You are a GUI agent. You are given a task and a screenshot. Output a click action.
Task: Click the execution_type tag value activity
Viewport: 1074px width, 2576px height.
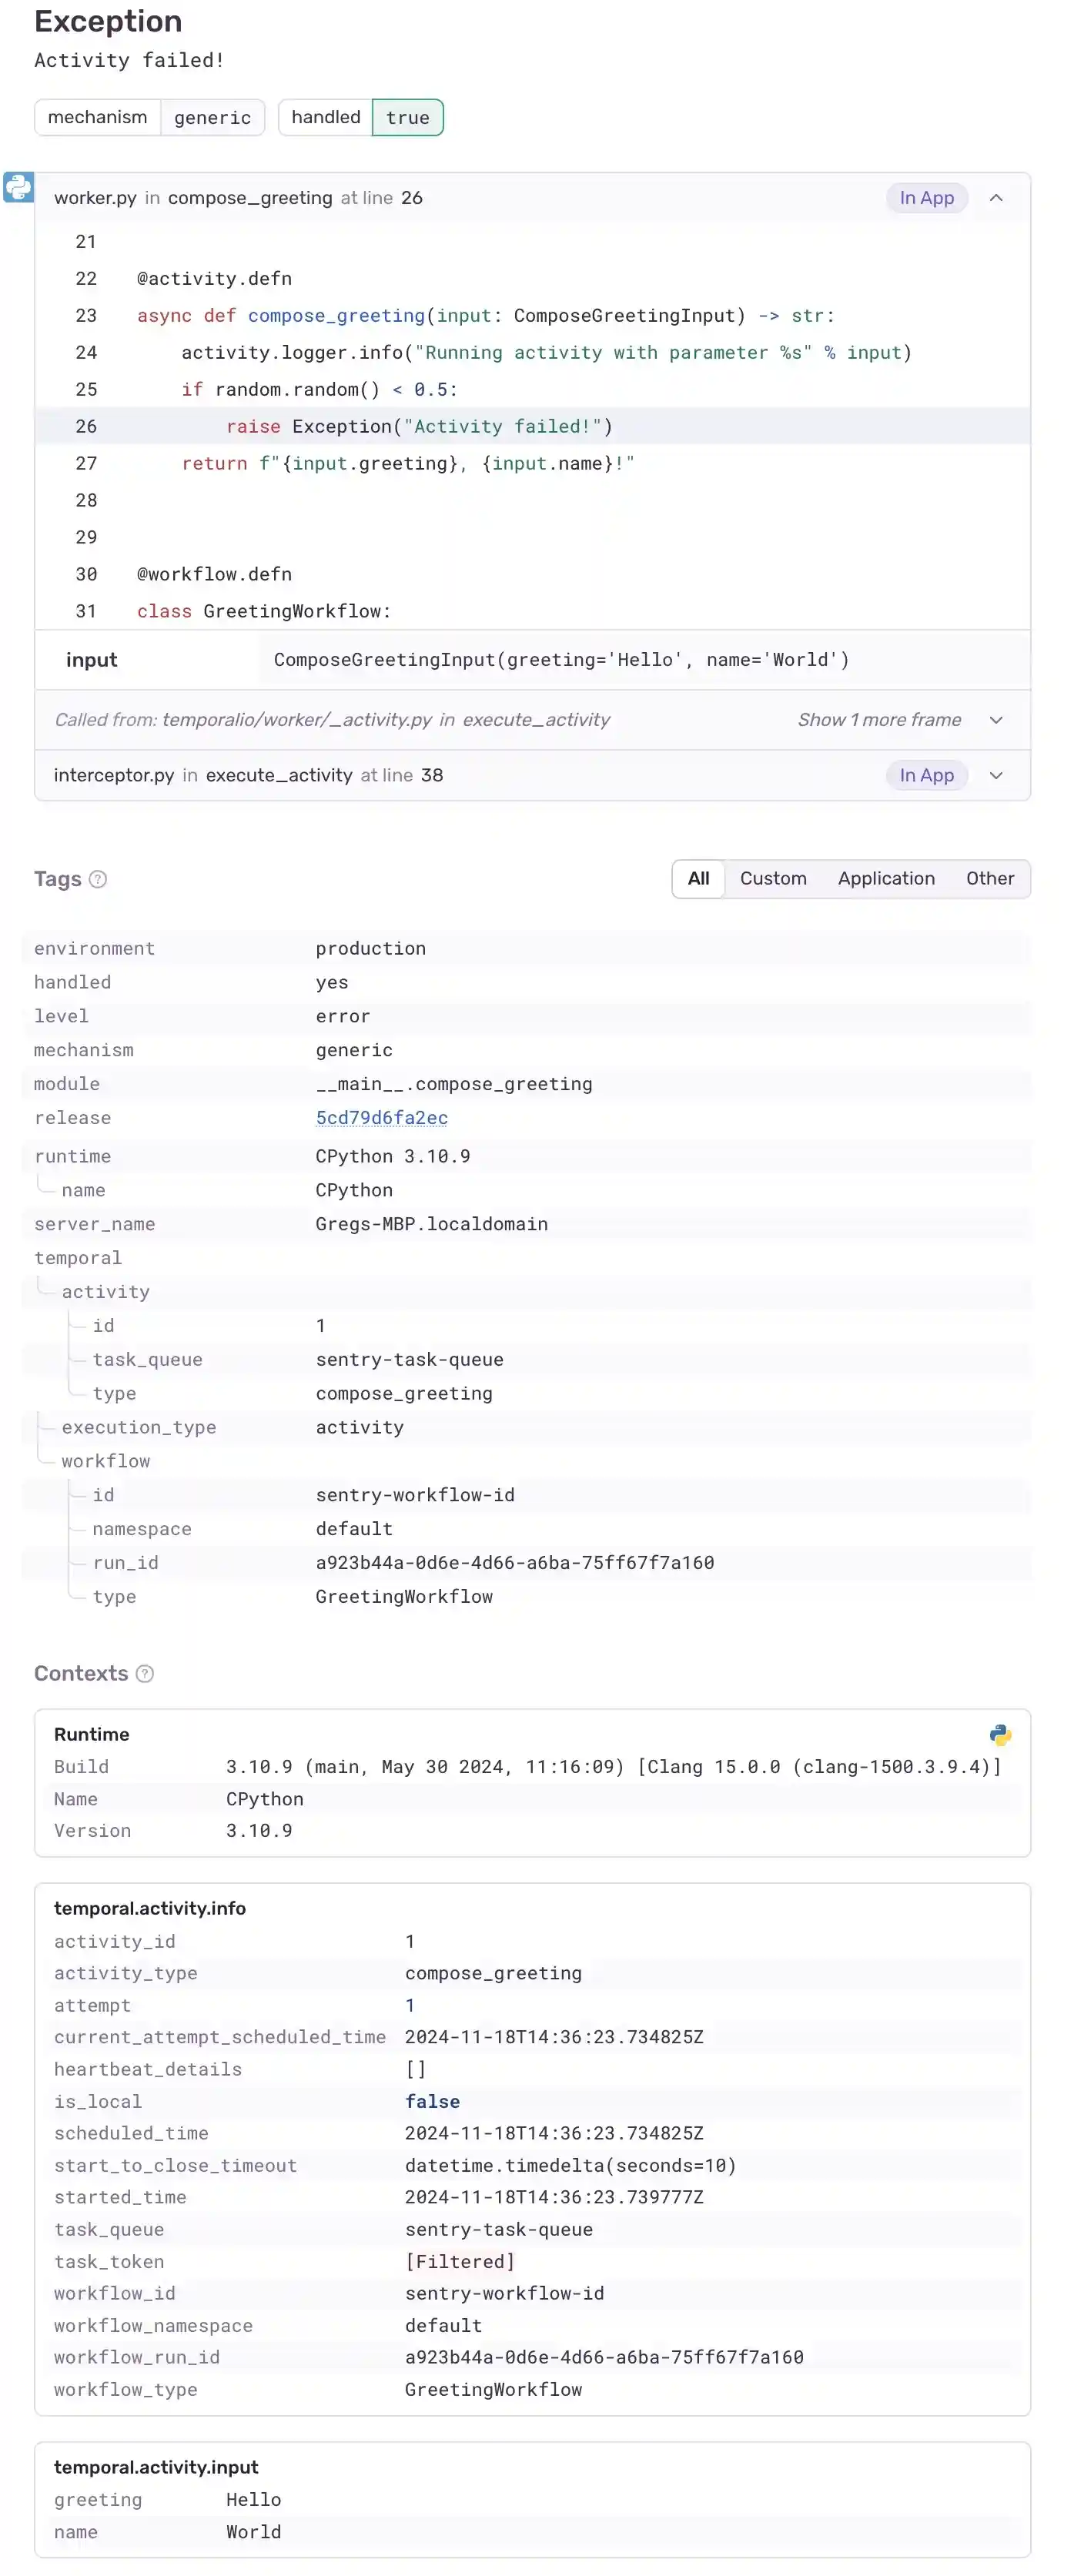point(359,1427)
